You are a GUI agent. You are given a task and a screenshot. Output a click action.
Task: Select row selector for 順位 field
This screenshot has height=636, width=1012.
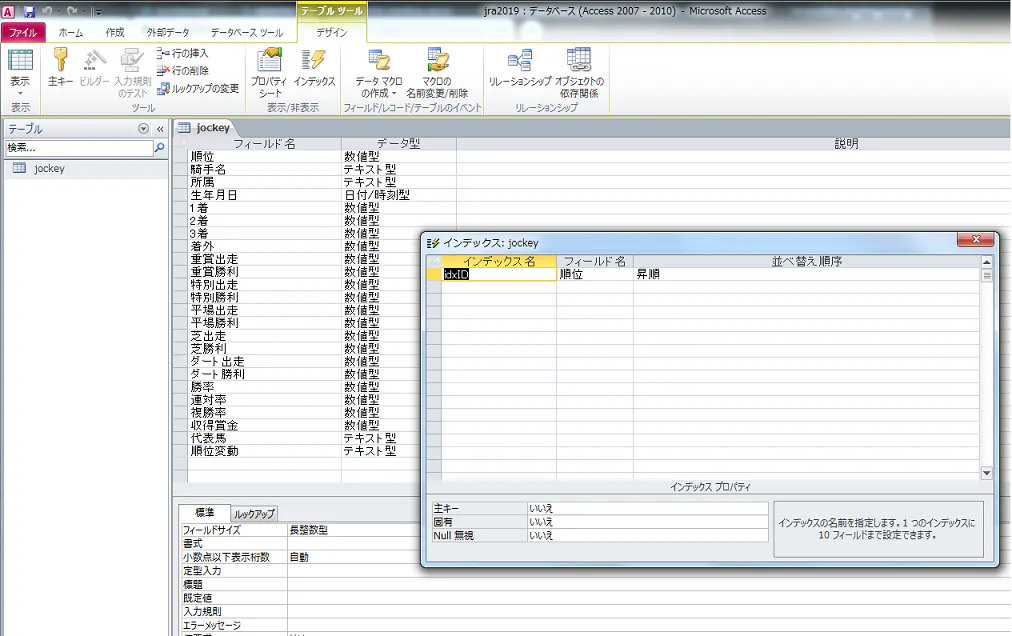(180, 157)
